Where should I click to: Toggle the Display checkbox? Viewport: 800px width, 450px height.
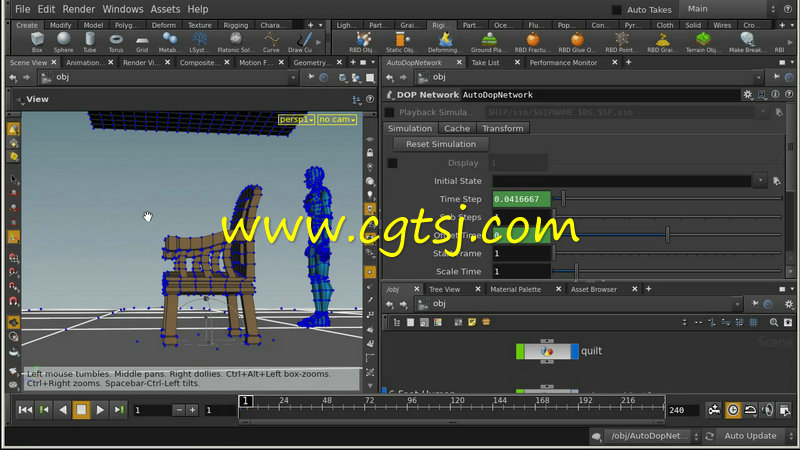[392, 163]
